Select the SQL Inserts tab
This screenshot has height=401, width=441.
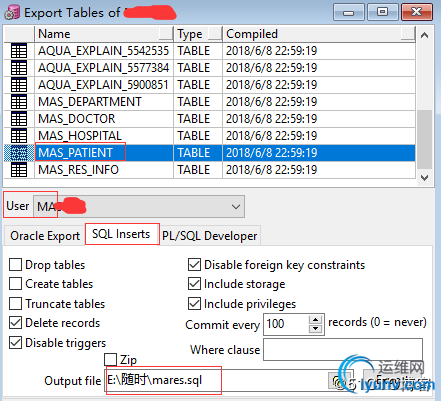pyautogui.click(x=121, y=234)
